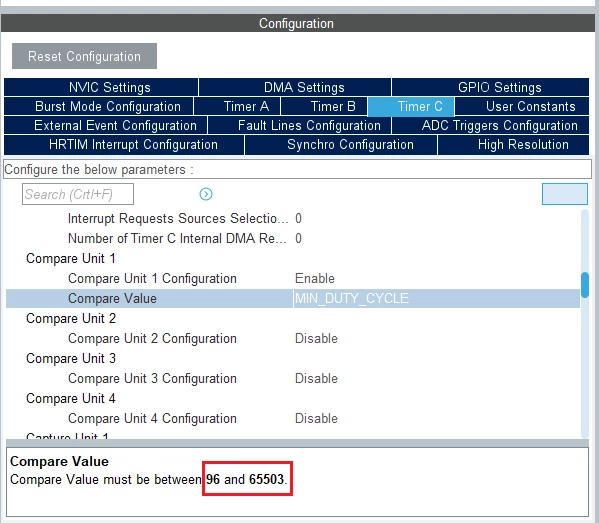
Task: Switch to DMA Settings tab
Action: pyautogui.click(x=295, y=87)
